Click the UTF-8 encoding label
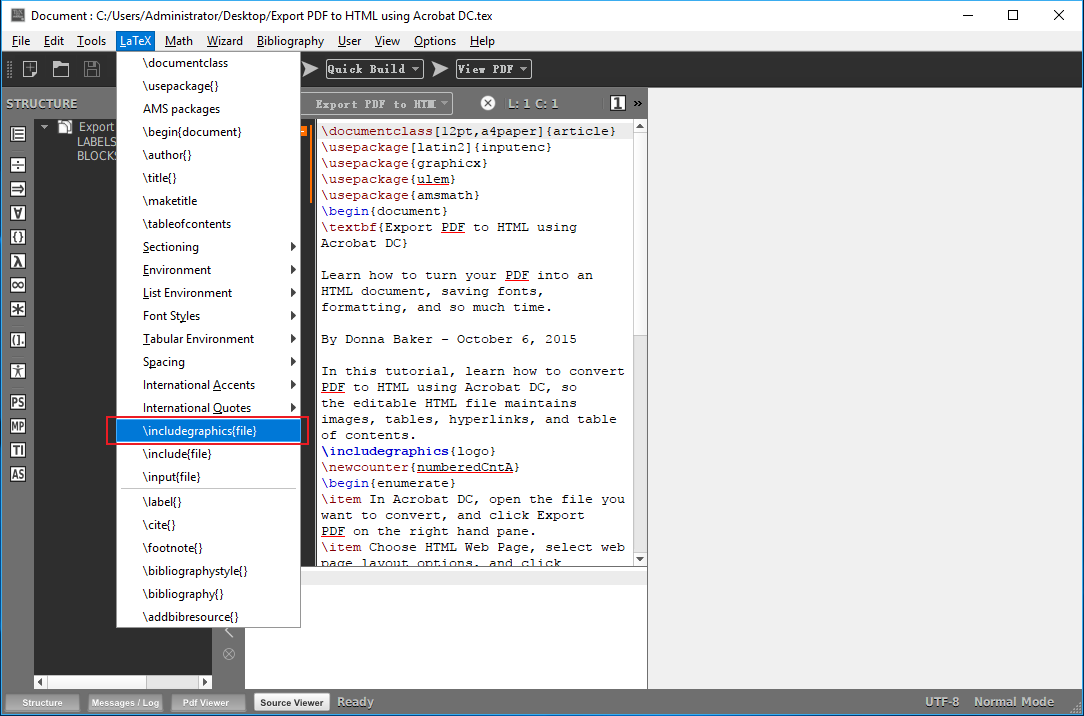The image size is (1084, 716). coord(942,702)
